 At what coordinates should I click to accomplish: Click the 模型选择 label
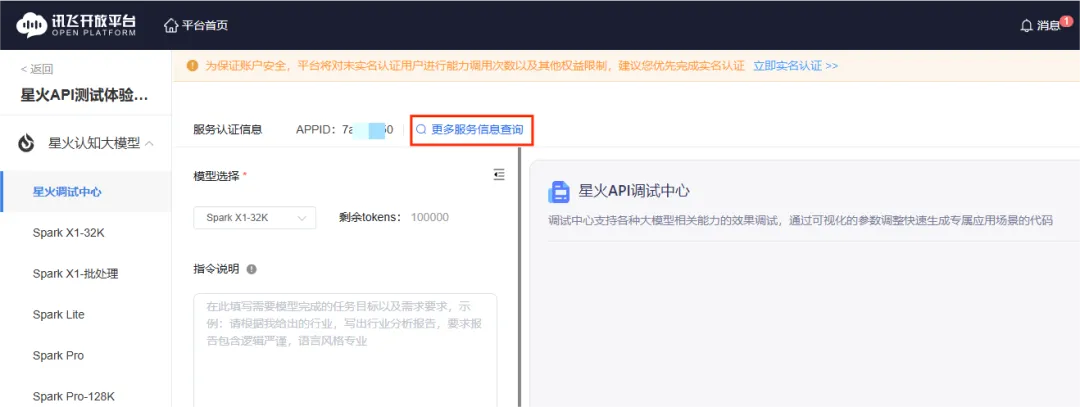(x=217, y=176)
